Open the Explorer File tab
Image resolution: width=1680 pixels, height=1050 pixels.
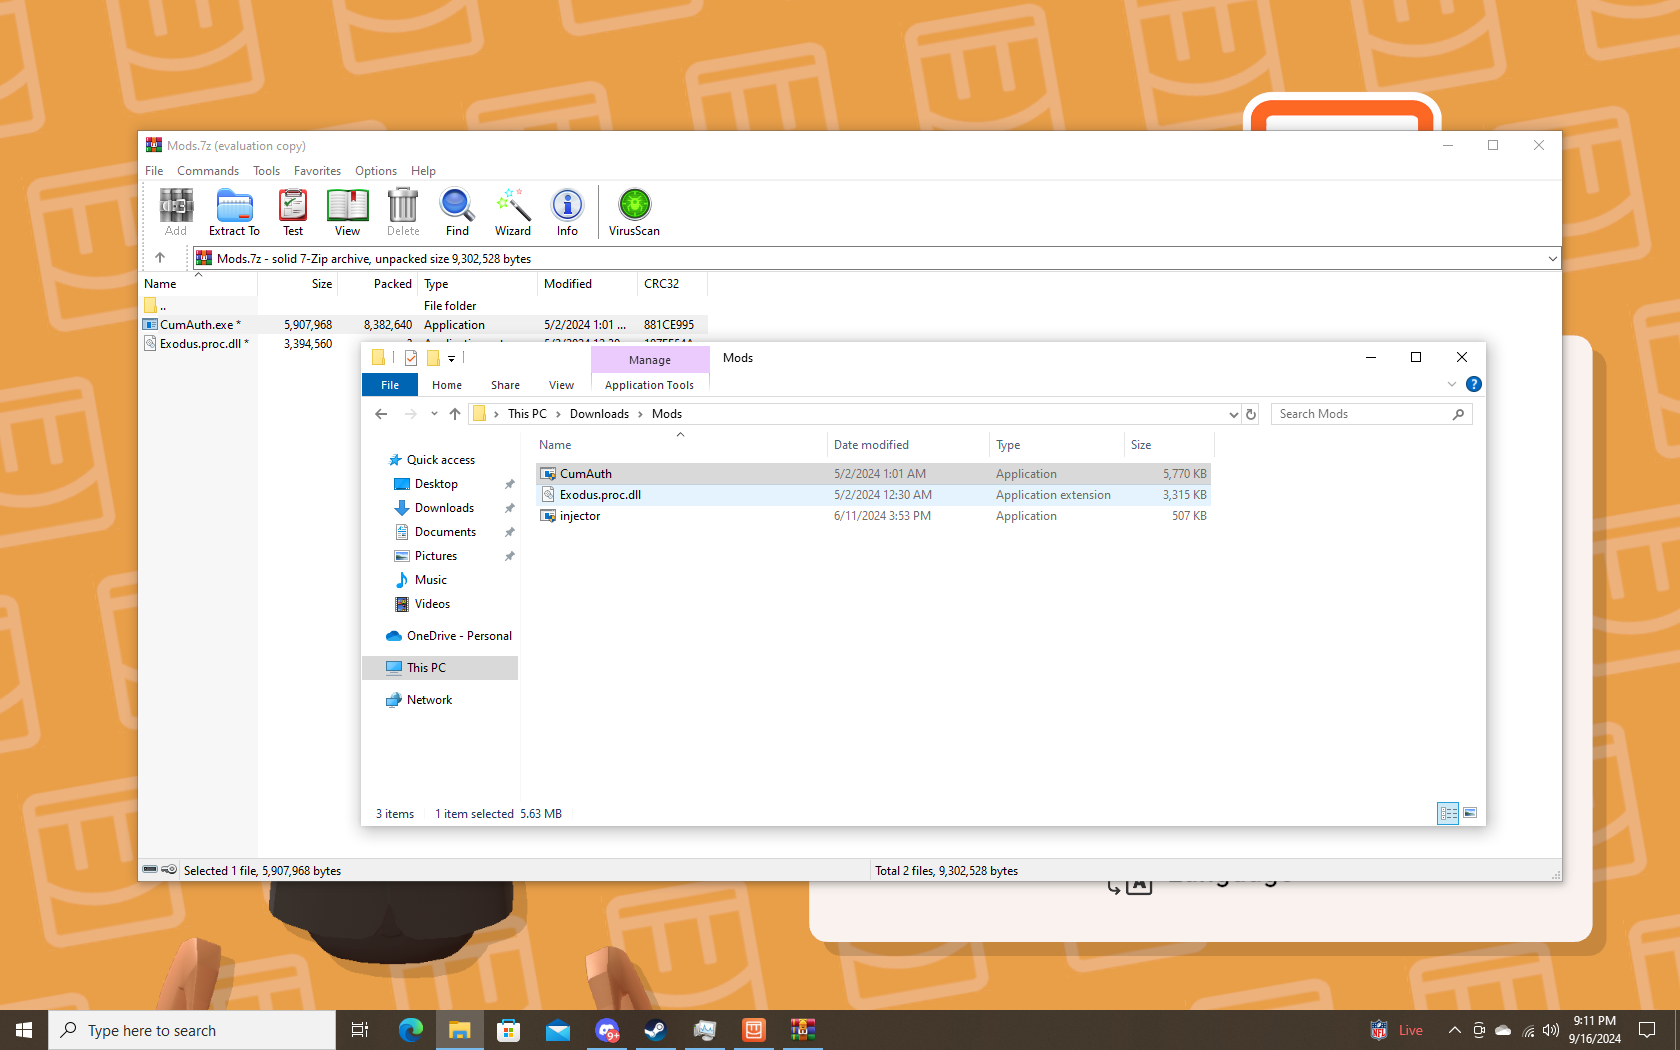pyautogui.click(x=390, y=385)
